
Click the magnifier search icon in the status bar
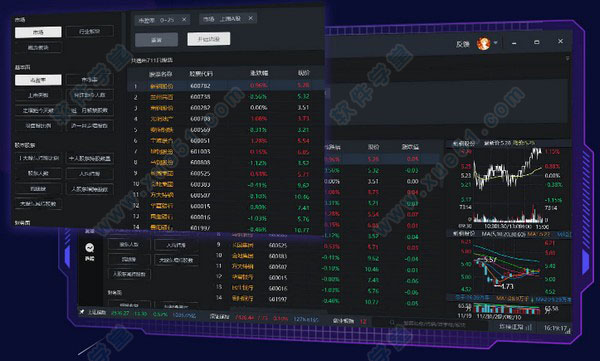392,323
